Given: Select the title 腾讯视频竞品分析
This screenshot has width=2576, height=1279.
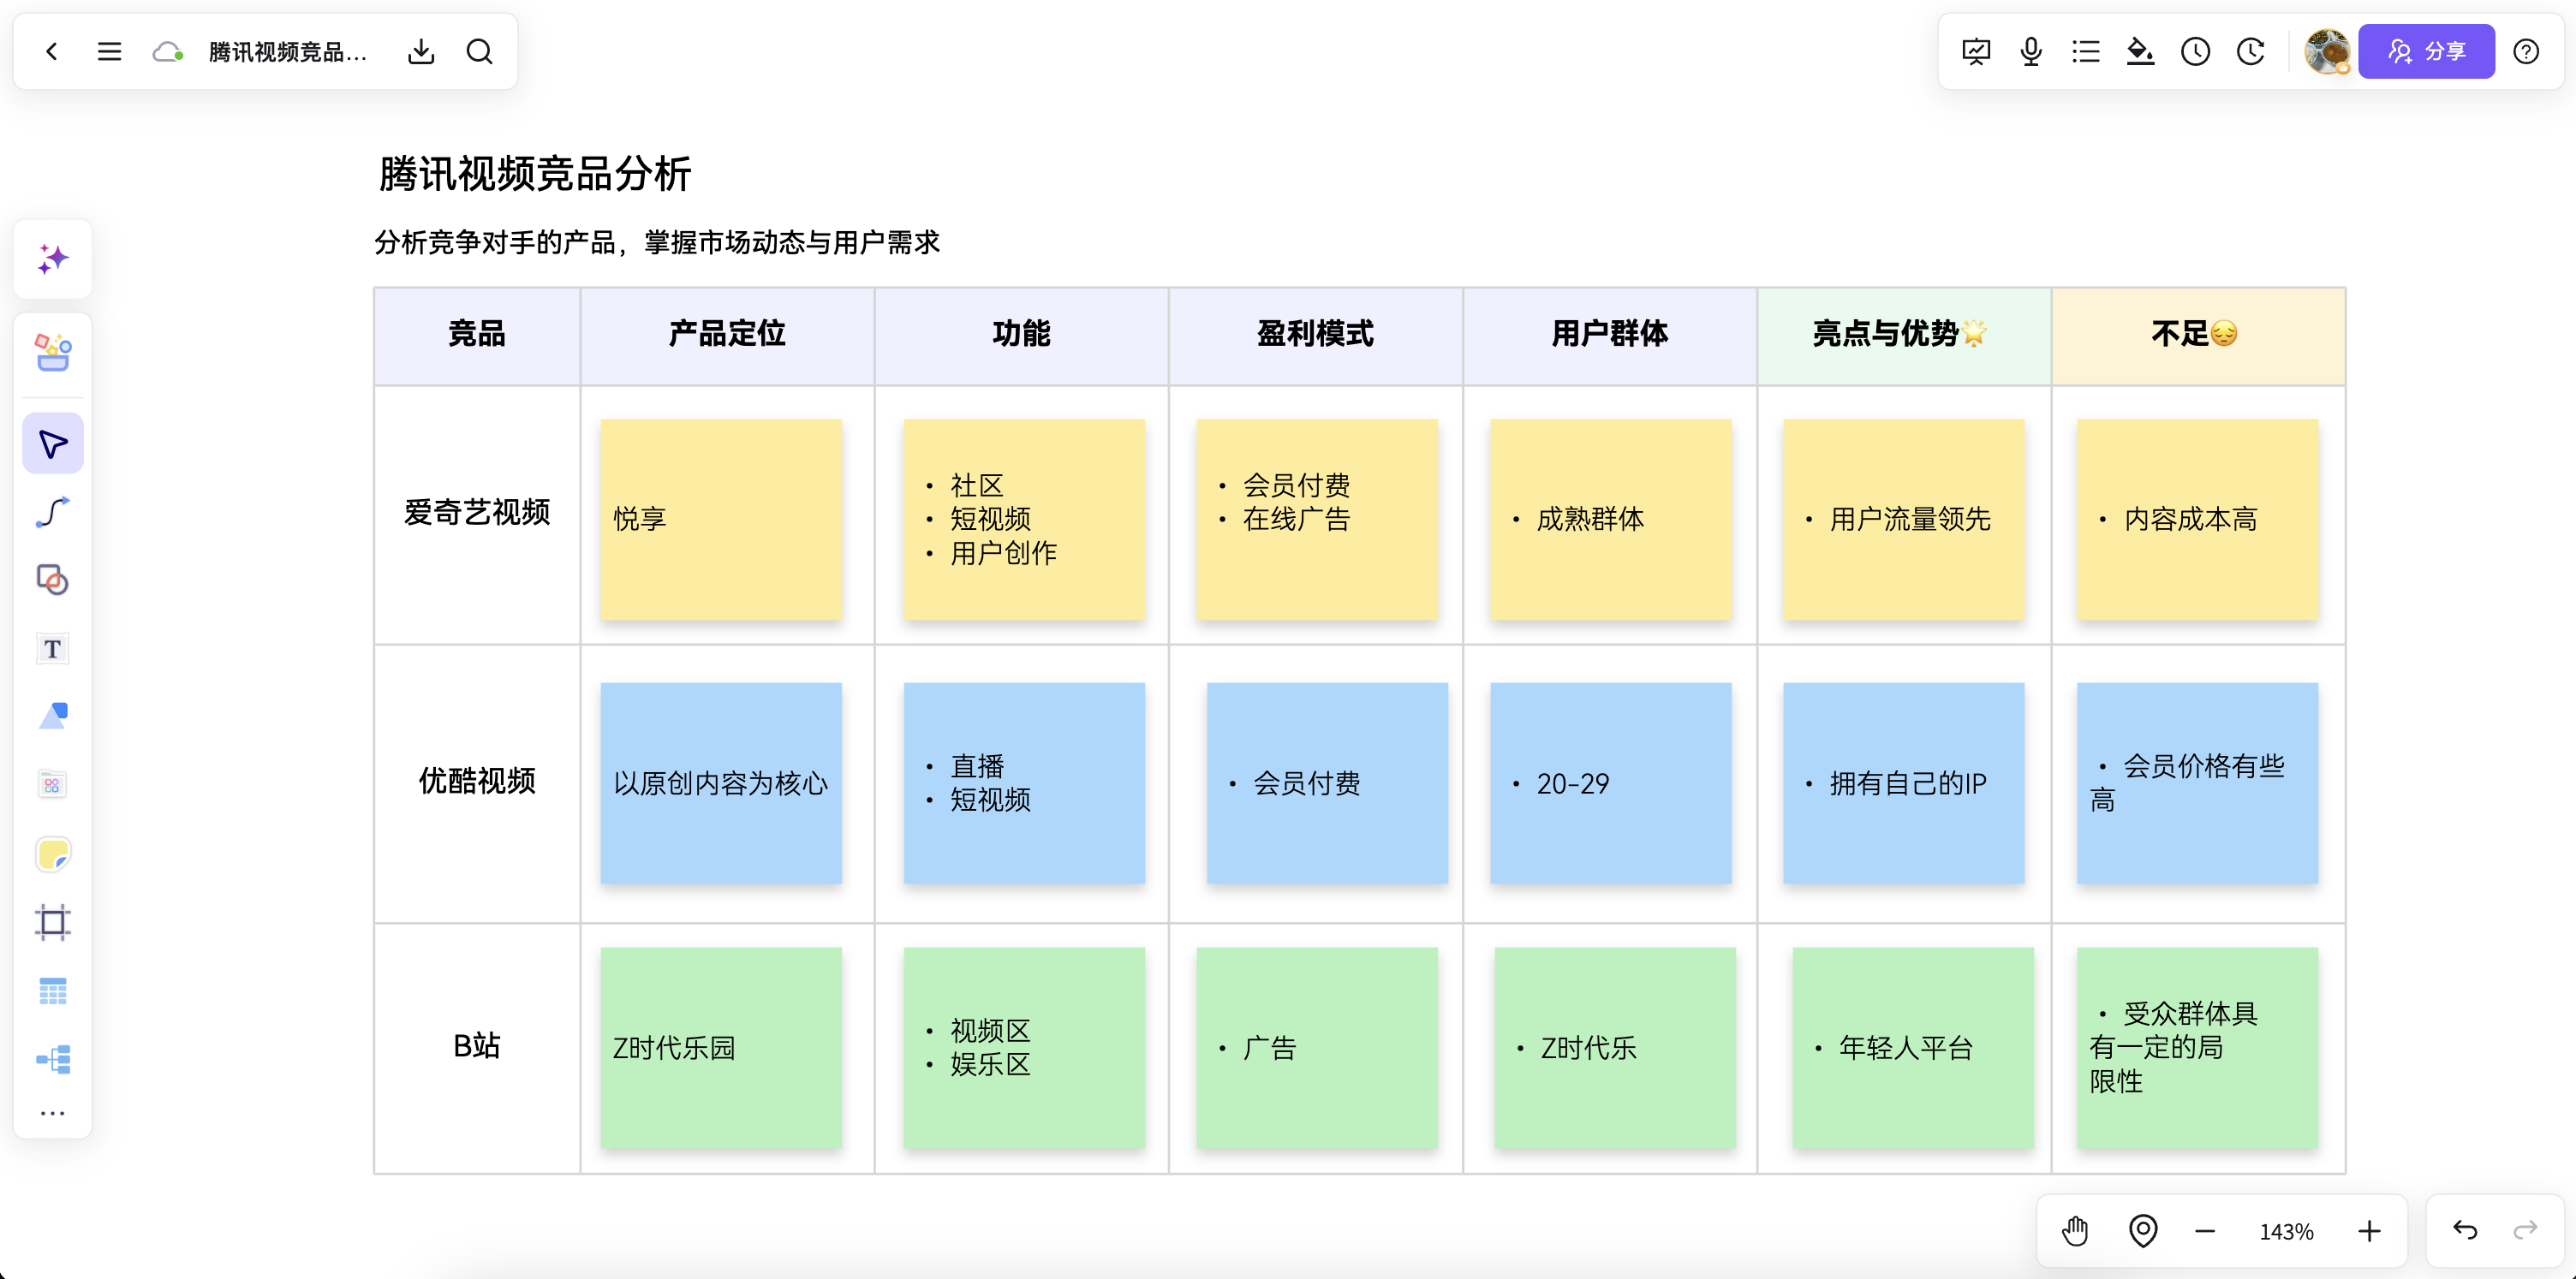Looking at the screenshot, I should pyautogui.click(x=535, y=174).
